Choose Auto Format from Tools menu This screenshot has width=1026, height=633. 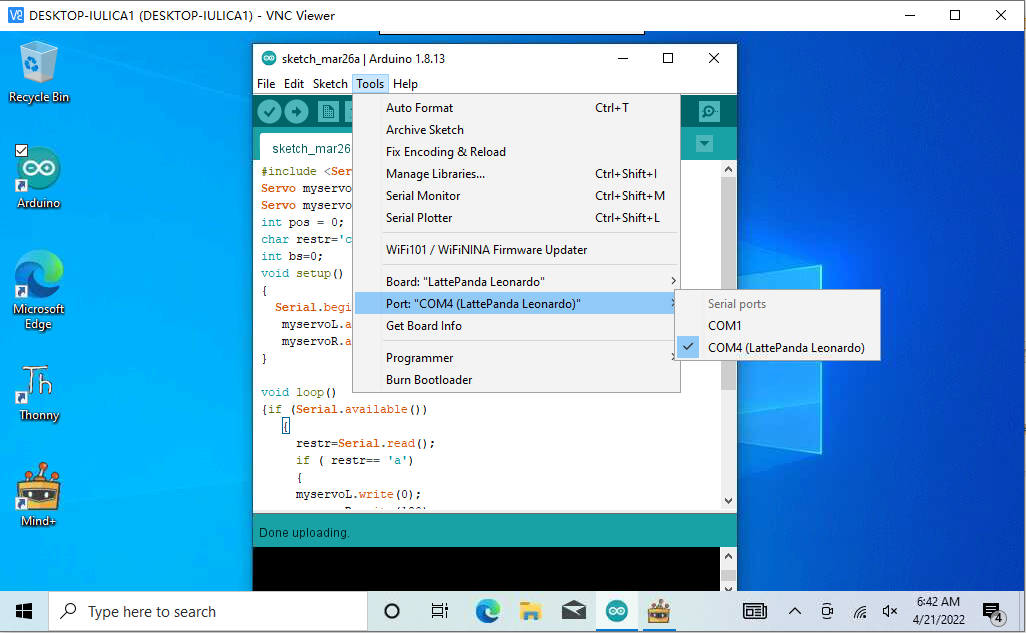point(516,108)
